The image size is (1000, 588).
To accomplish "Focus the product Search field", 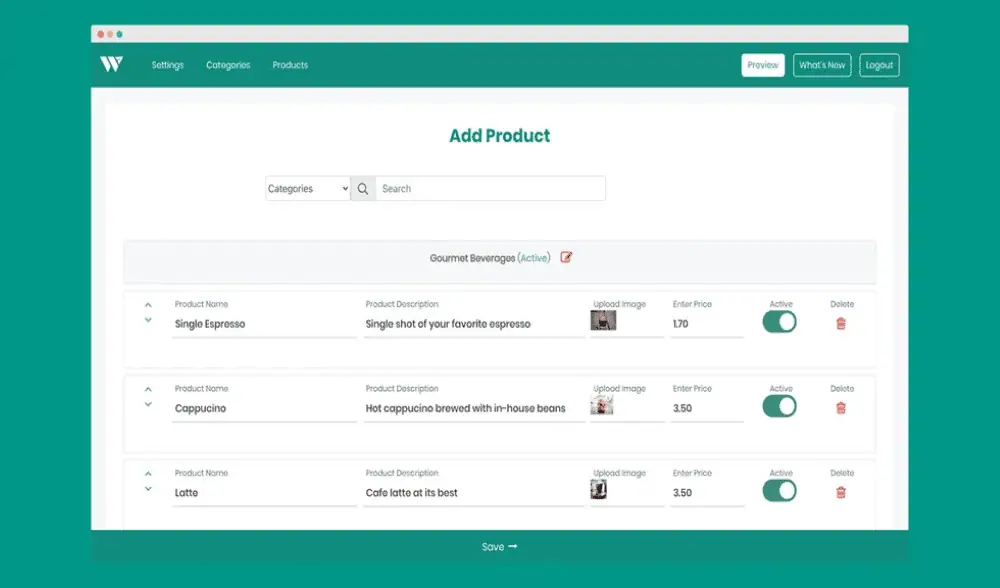I will [490, 189].
